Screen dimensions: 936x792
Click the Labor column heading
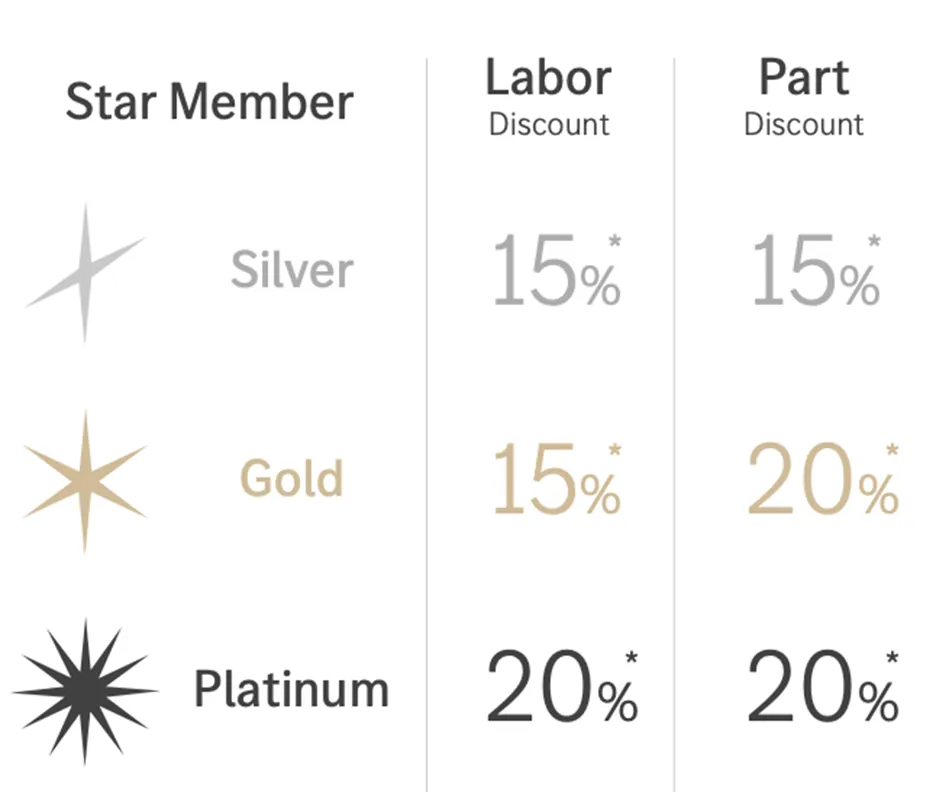pyautogui.click(x=548, y=77)
